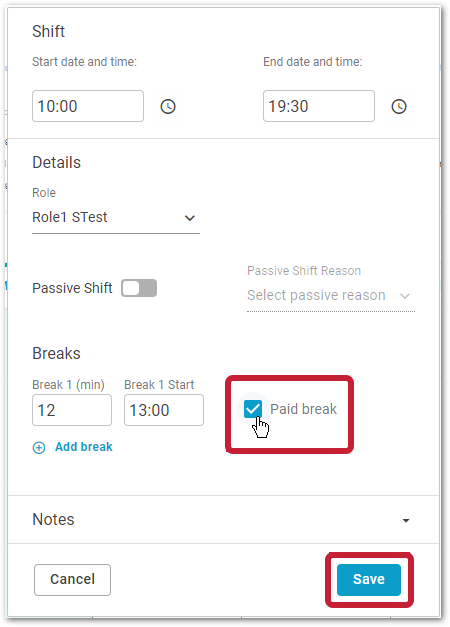Expand the Notes section arrow
The height and width of the screenshot is (627, 450).
click(406, 520)
